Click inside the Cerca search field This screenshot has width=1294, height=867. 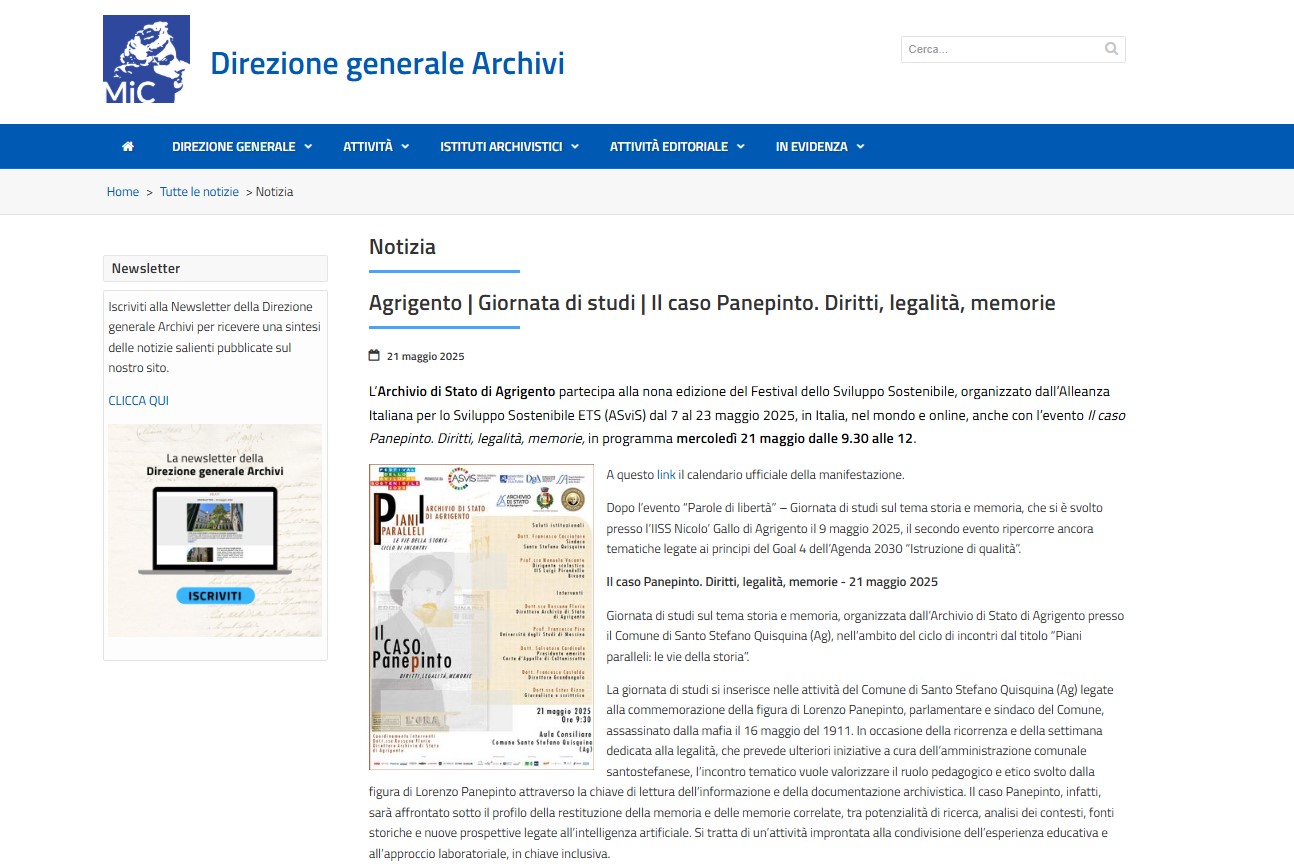pos(1000,49)
